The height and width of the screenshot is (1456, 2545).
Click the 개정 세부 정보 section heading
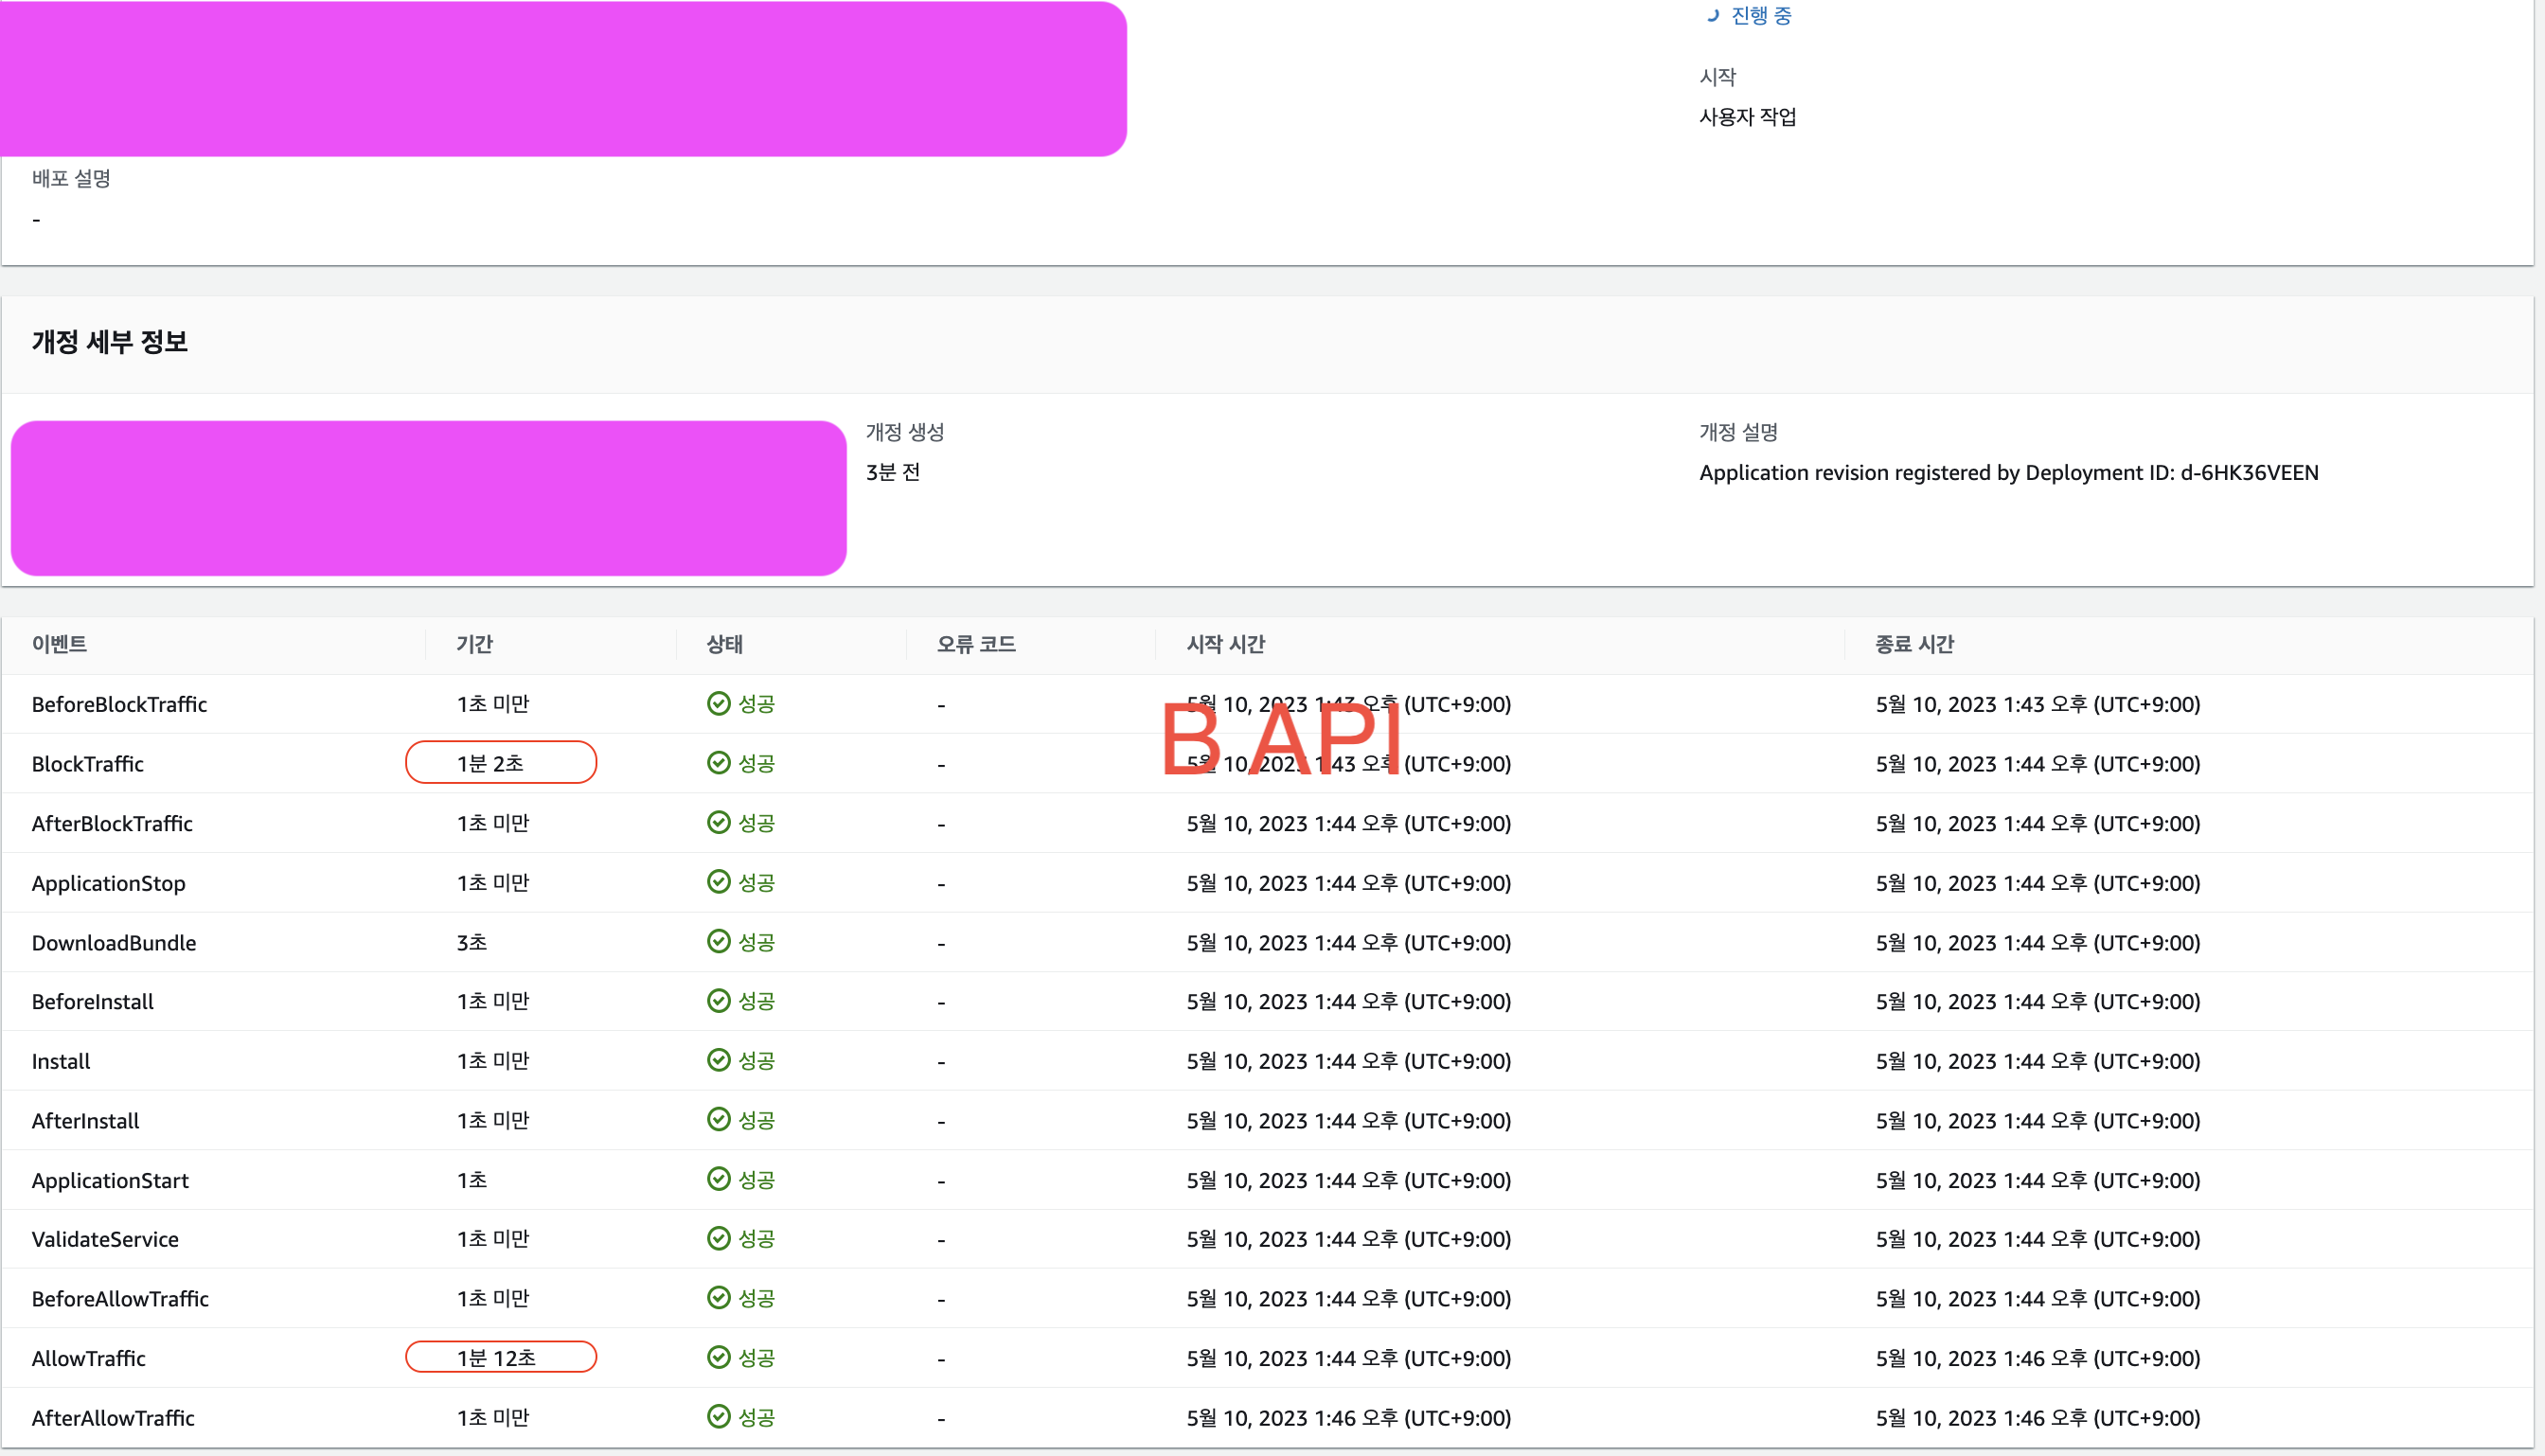pyautogui.click(x=110, y=342)
